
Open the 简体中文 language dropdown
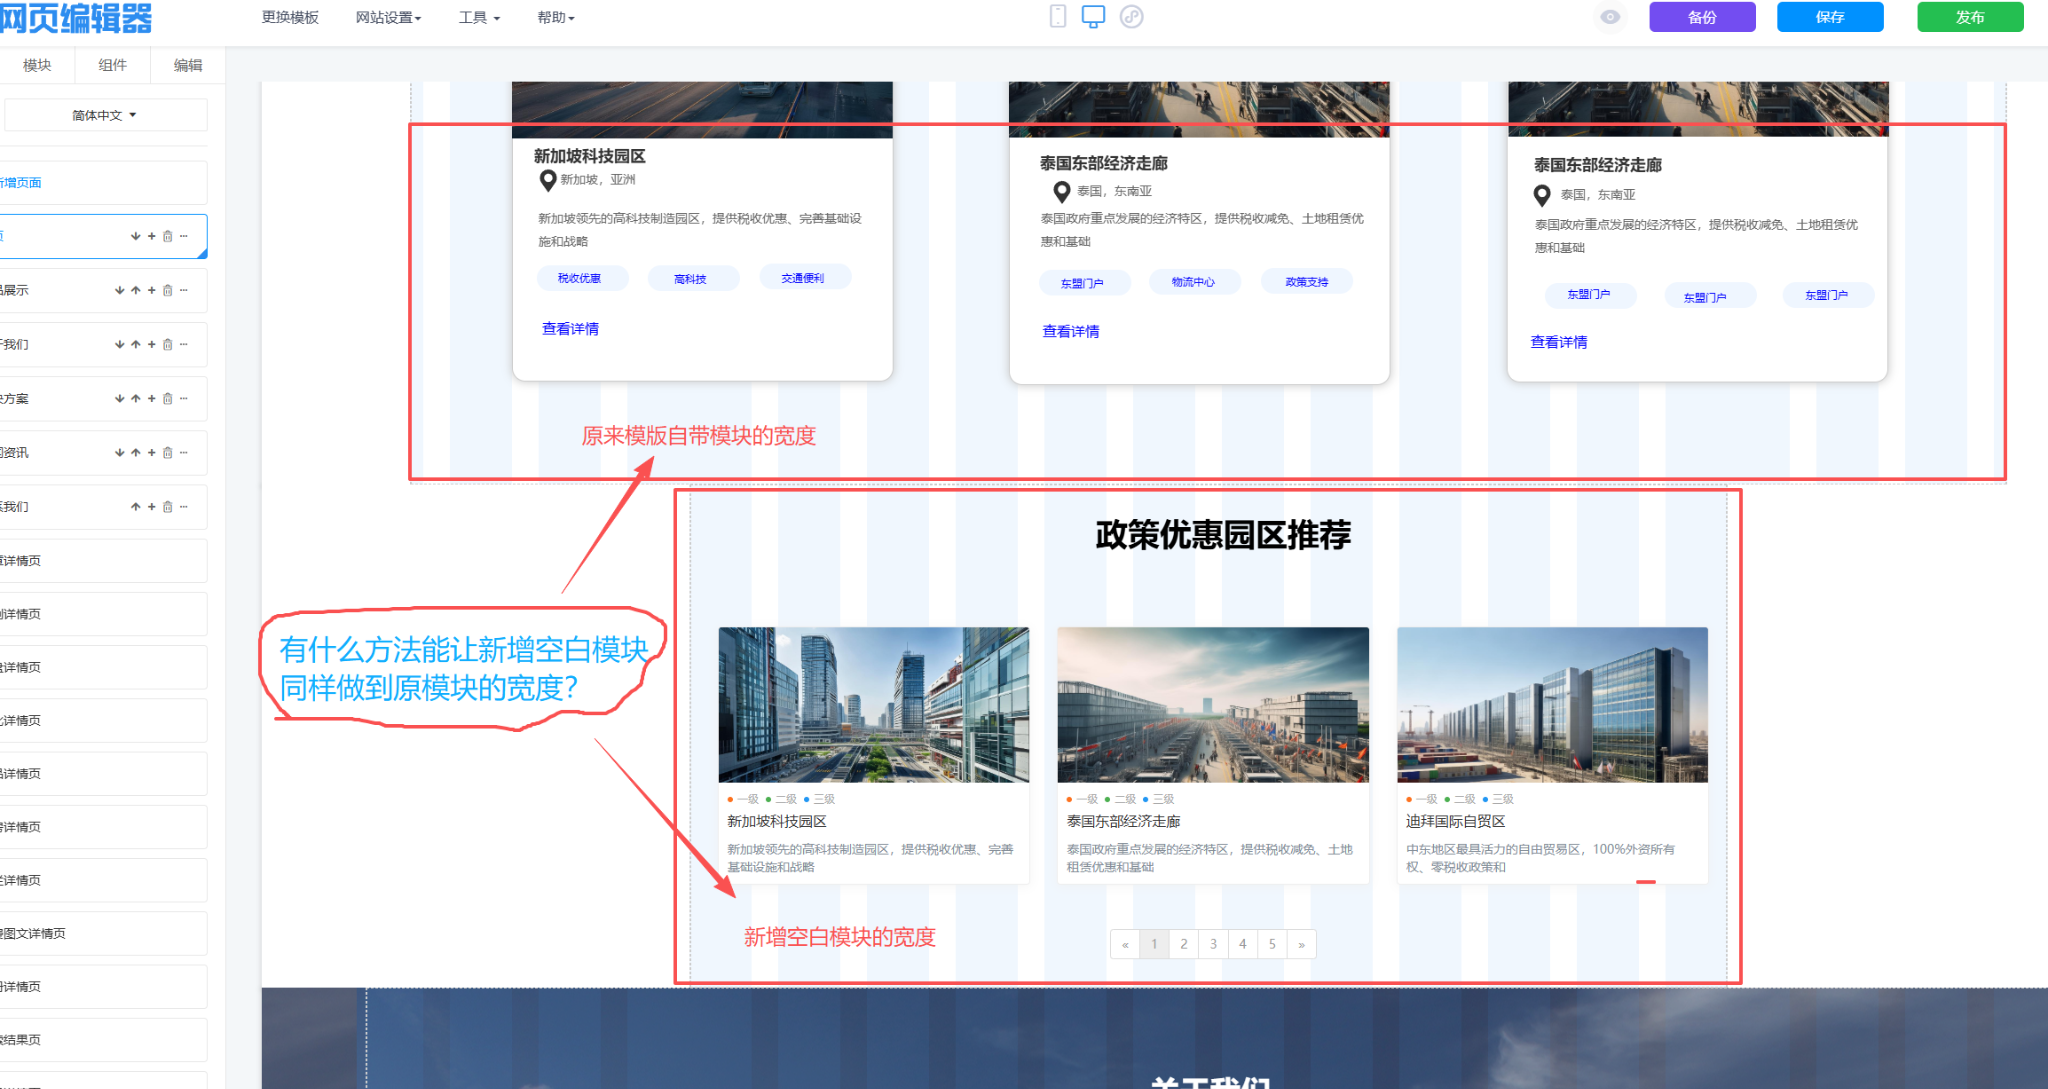tap(105, 115)
